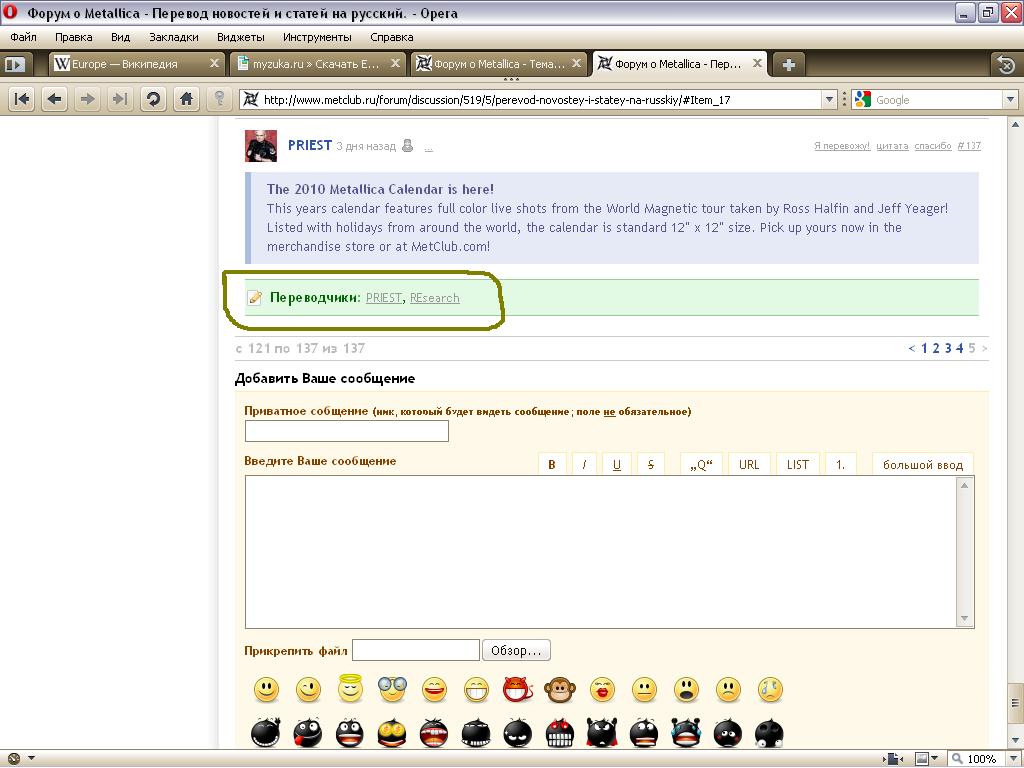Click the Opera Back navigation button

click(55, 99)
